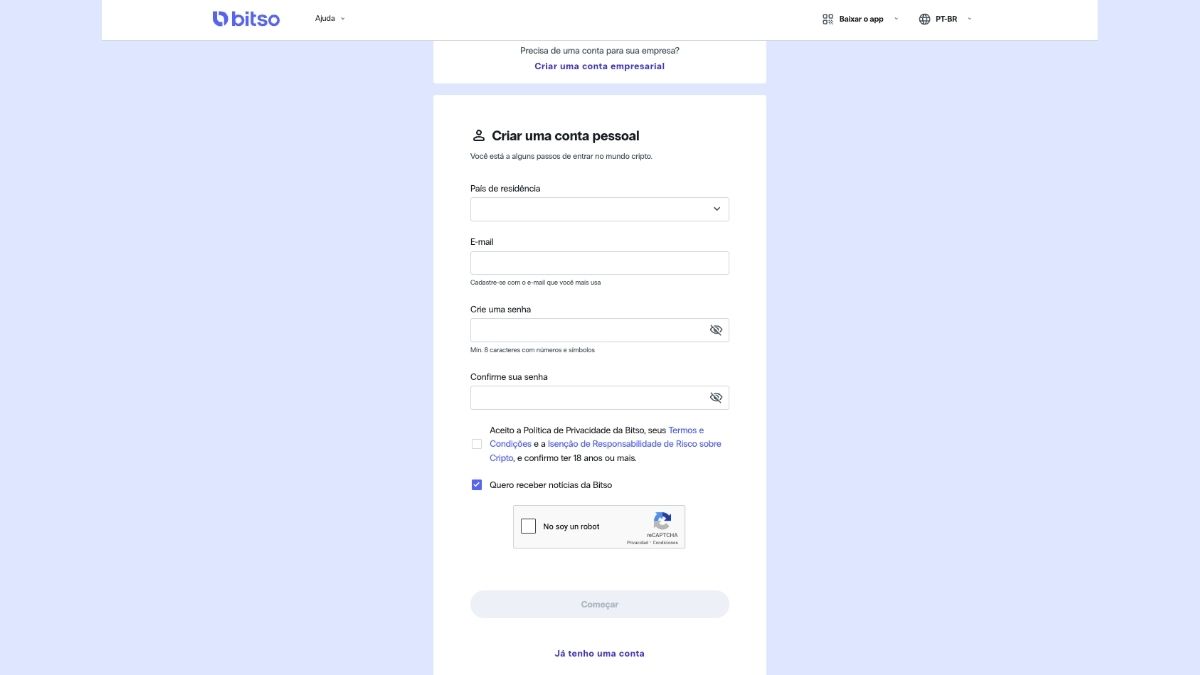Click the person icon beside Criar uma conta pessoal
Viewport: 1200px width, 675px height.
click(478, 136)
